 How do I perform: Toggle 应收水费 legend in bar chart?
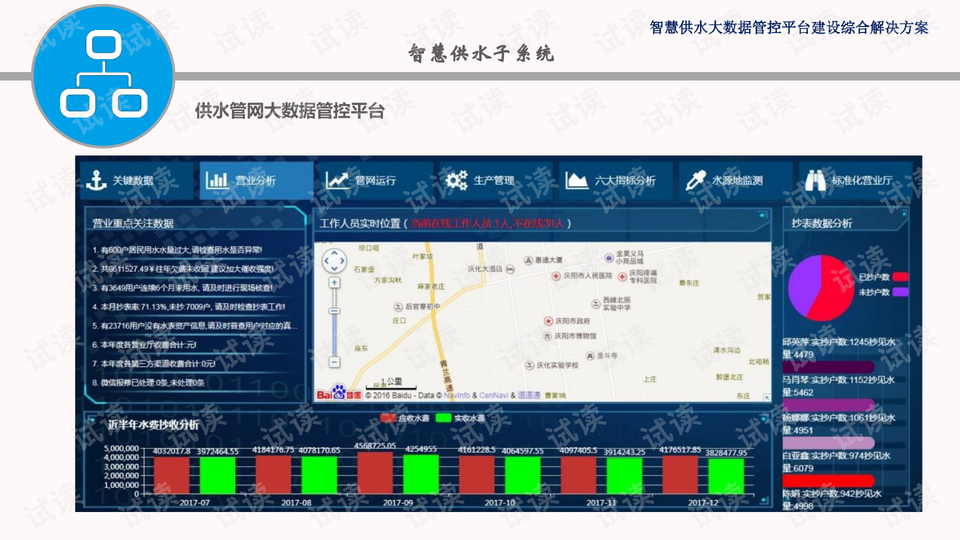pyautogui.click(x=405, y=418)
